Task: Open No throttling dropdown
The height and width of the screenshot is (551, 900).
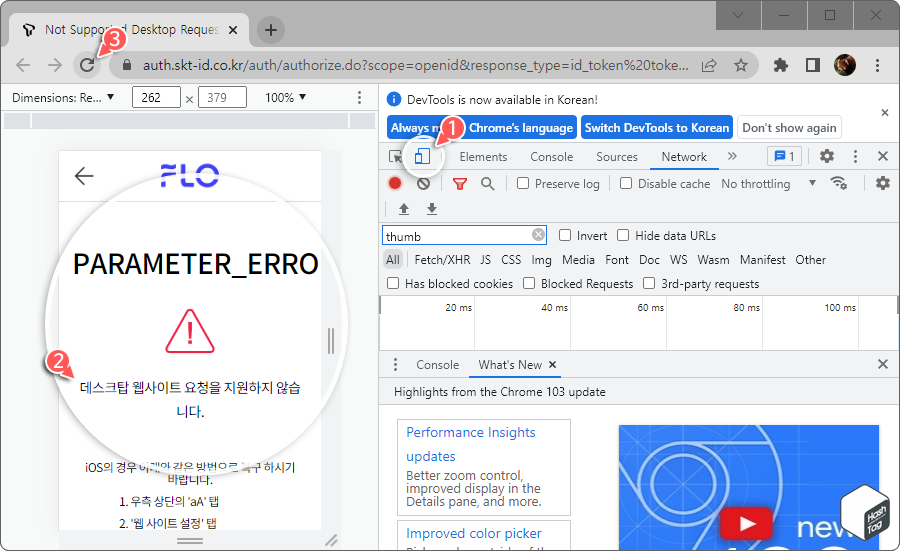Action: pos(769,184)
